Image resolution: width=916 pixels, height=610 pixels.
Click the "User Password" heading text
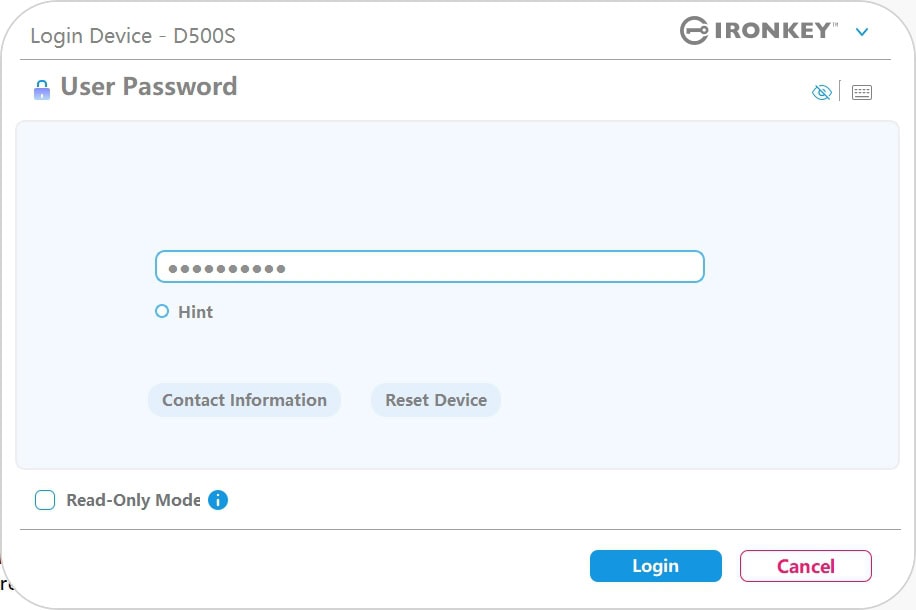coord(149,87)
